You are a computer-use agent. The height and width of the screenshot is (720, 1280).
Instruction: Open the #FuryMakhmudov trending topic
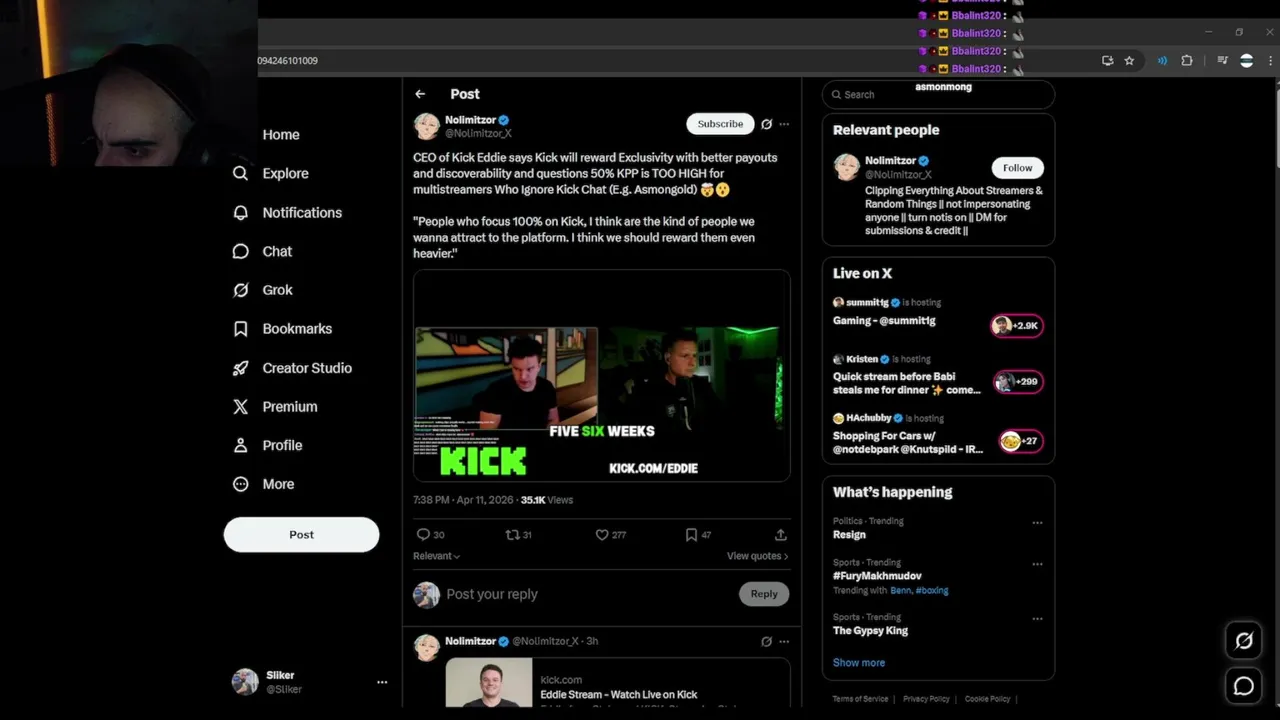click(x=877, y=576)
